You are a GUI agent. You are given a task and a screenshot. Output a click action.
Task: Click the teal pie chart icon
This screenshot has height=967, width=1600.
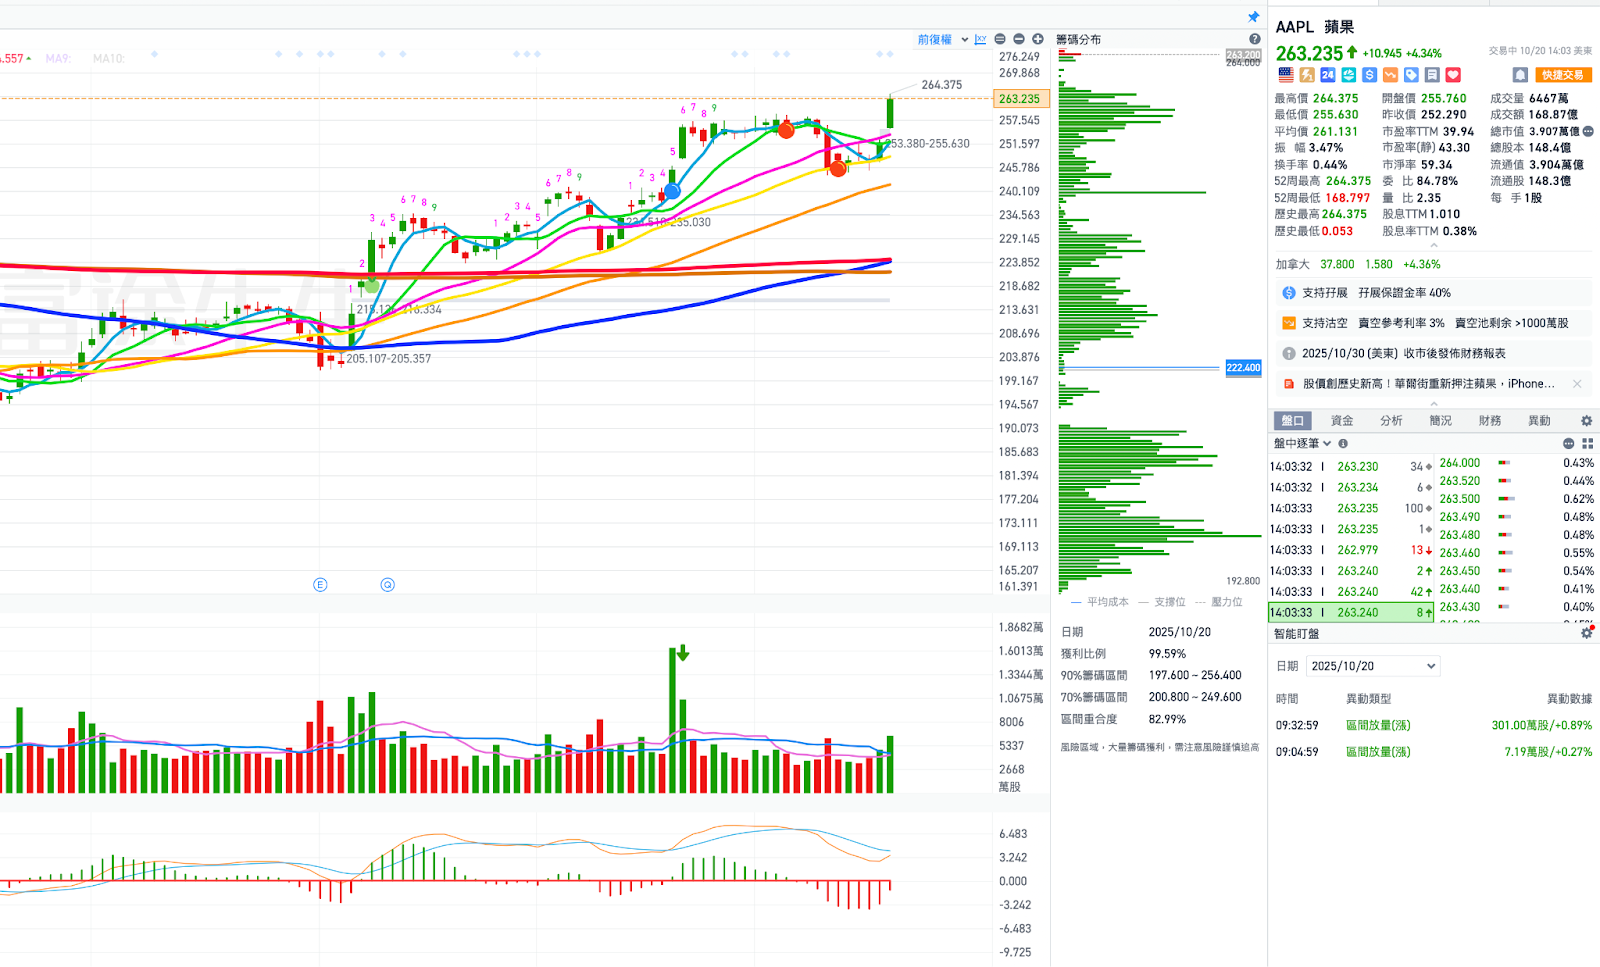point(1349,75)
